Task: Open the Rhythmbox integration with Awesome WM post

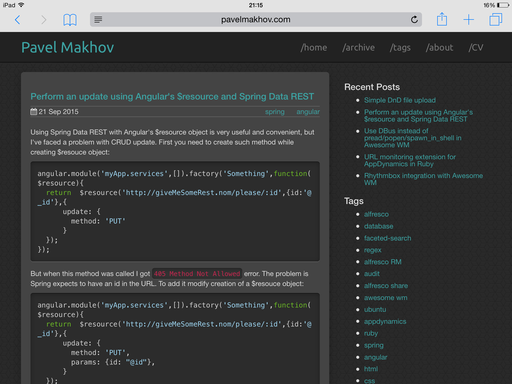Action: coord(423,179)
